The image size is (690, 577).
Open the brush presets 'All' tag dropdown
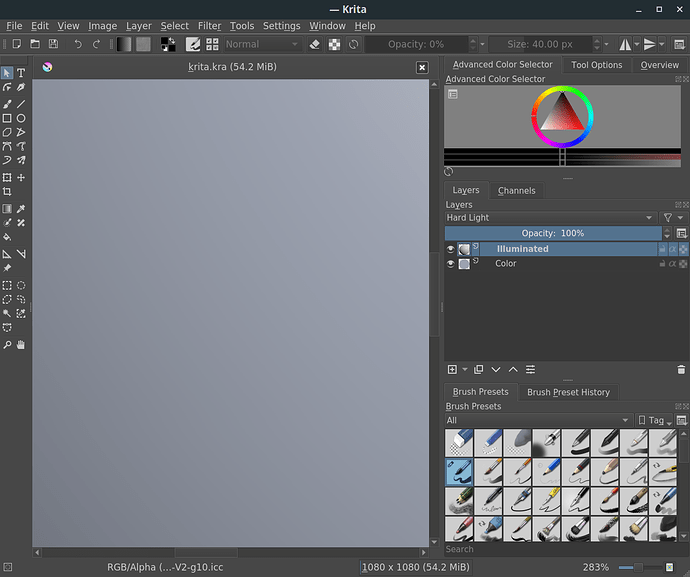(x=538, y=420)
